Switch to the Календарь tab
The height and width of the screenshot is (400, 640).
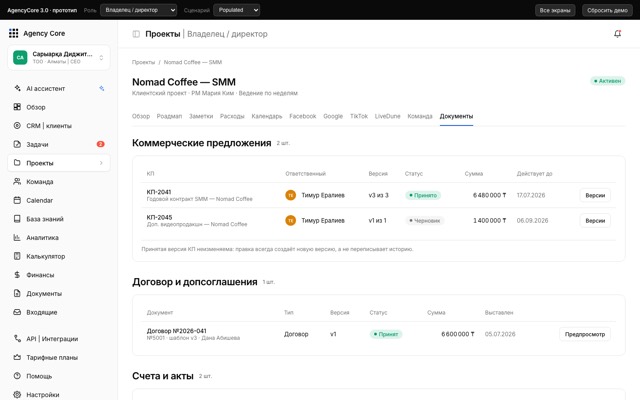click(x=267, y=116)
